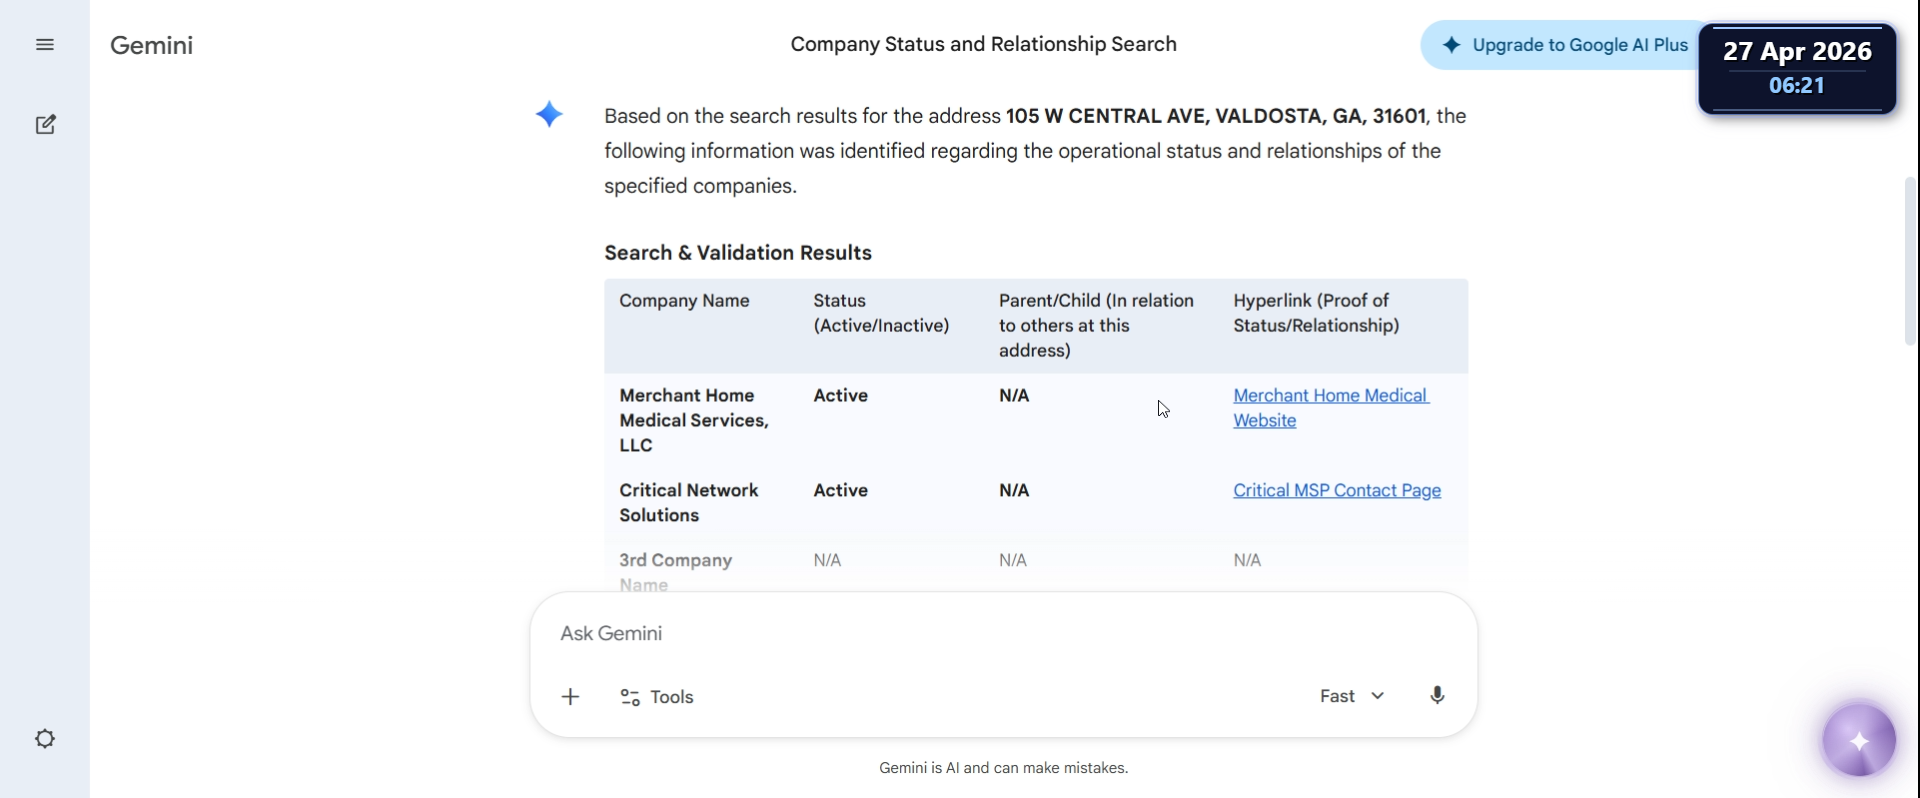Click the conversation title Company Status
This screenshot has height=798, width=1920.
(x=983, y=45)
